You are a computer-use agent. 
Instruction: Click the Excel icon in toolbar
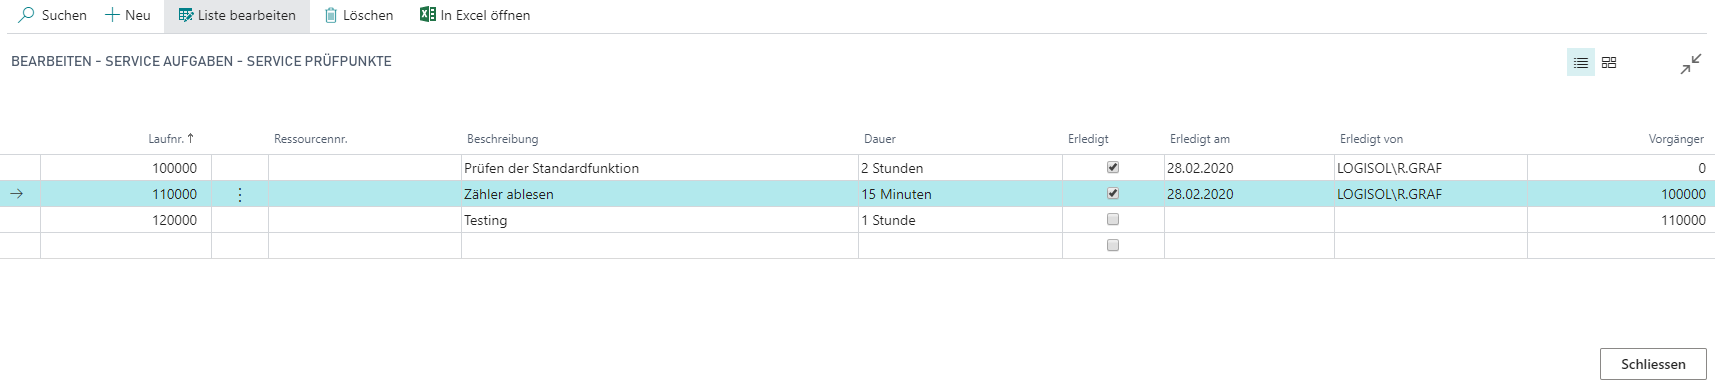pos(427,14)
